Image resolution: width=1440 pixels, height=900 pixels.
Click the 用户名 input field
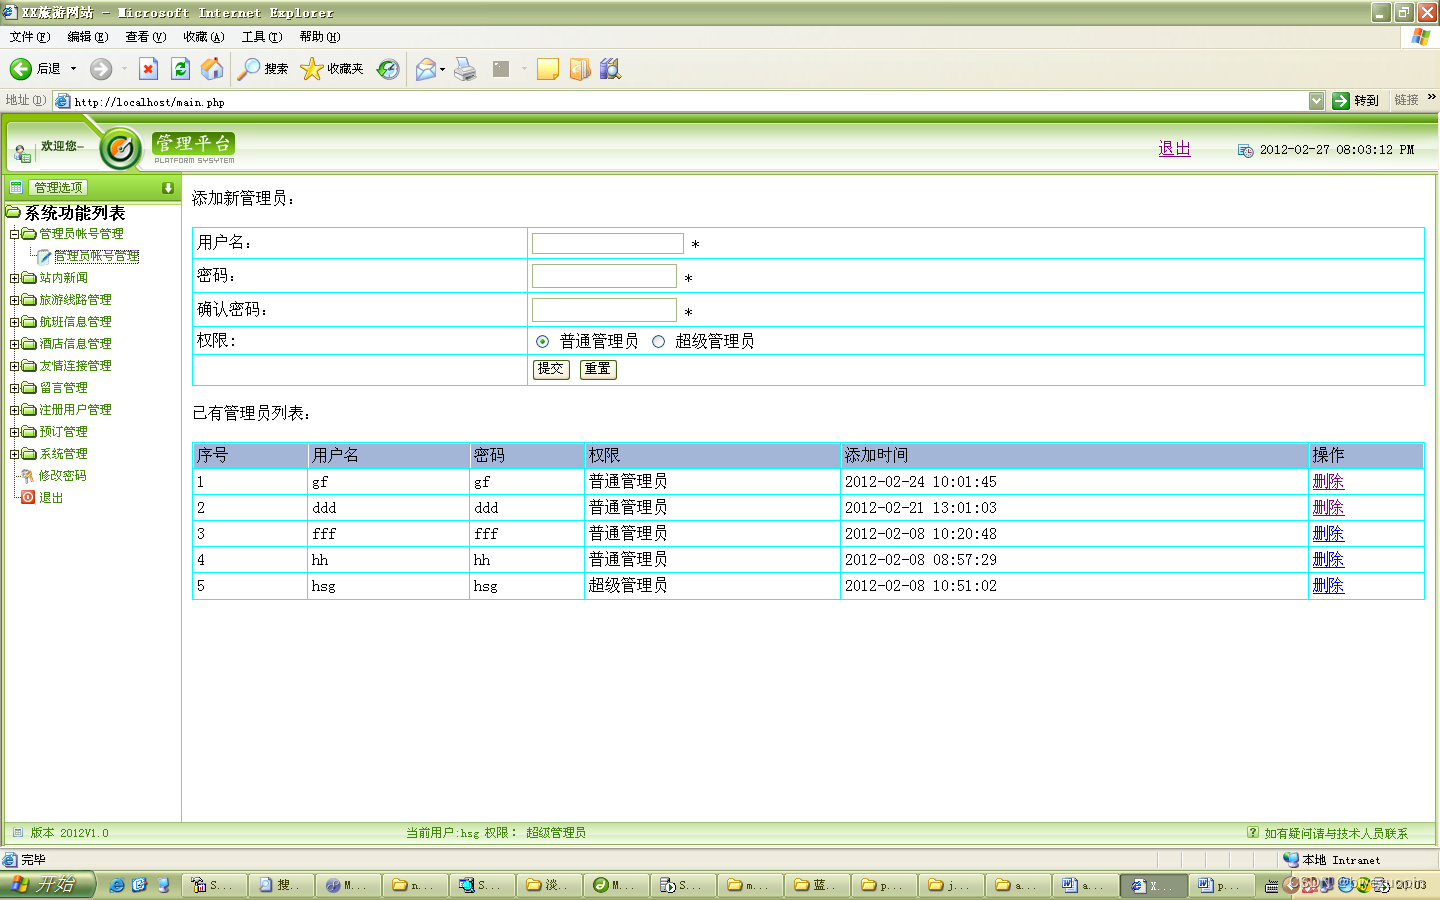[608, 243]
